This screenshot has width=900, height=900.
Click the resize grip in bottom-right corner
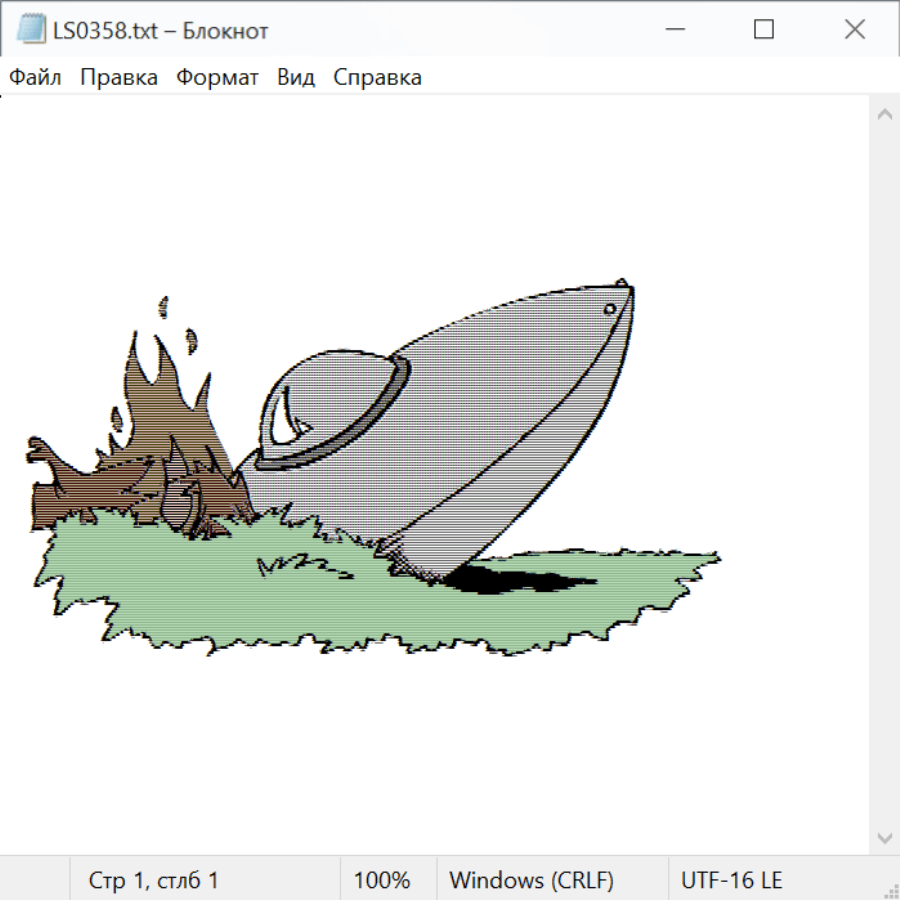890,890
